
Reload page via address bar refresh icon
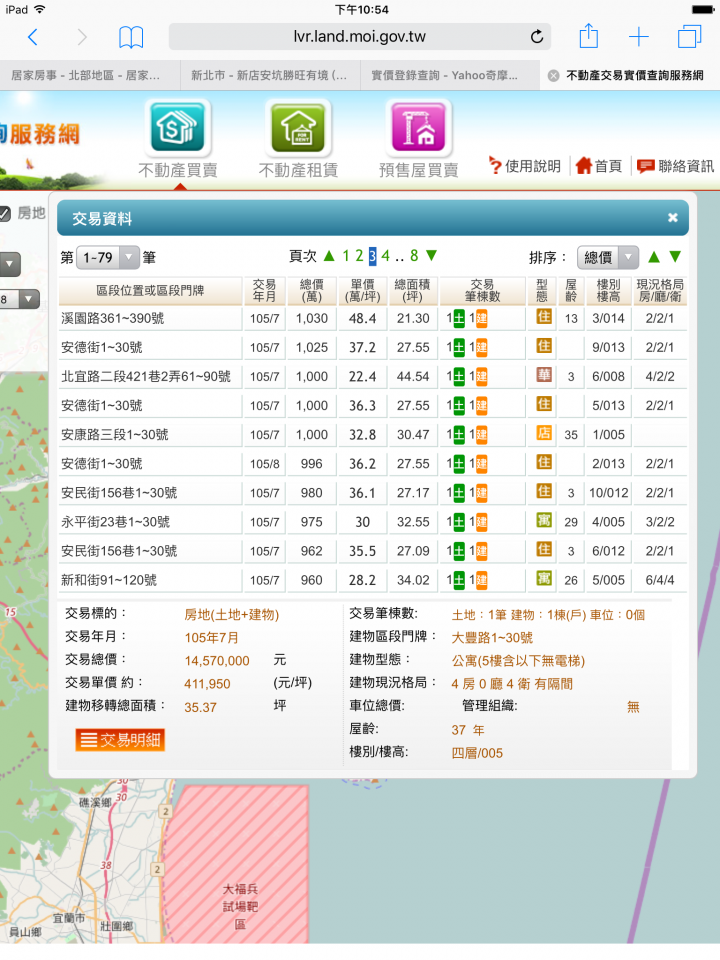tap(537, 38)
